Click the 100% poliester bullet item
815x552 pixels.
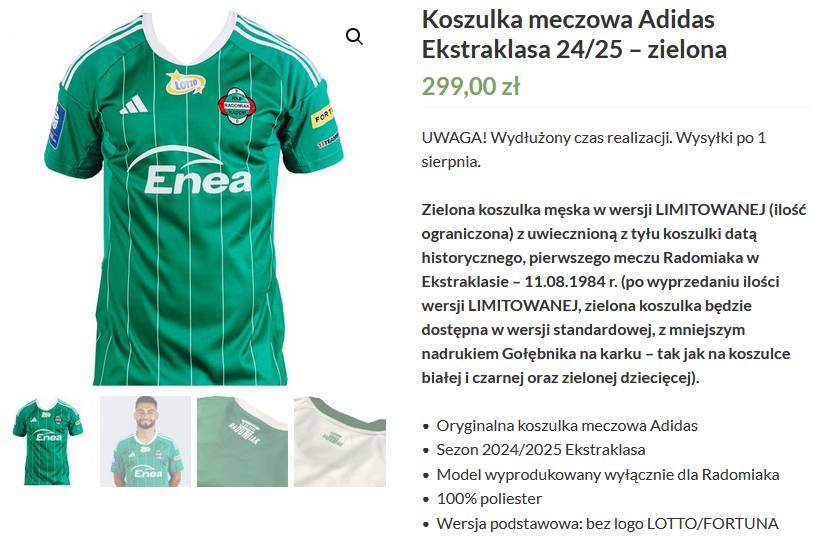489,499
